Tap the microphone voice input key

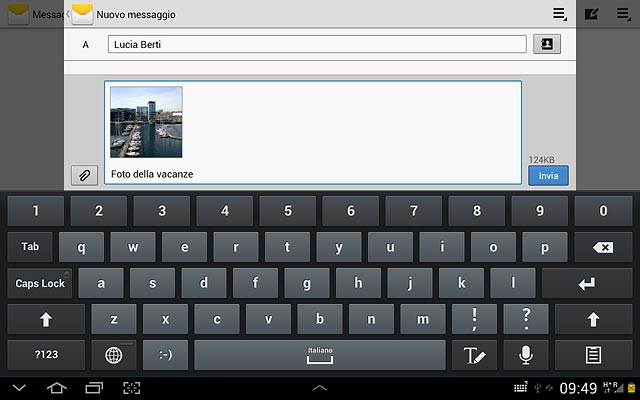coord(526,355)
